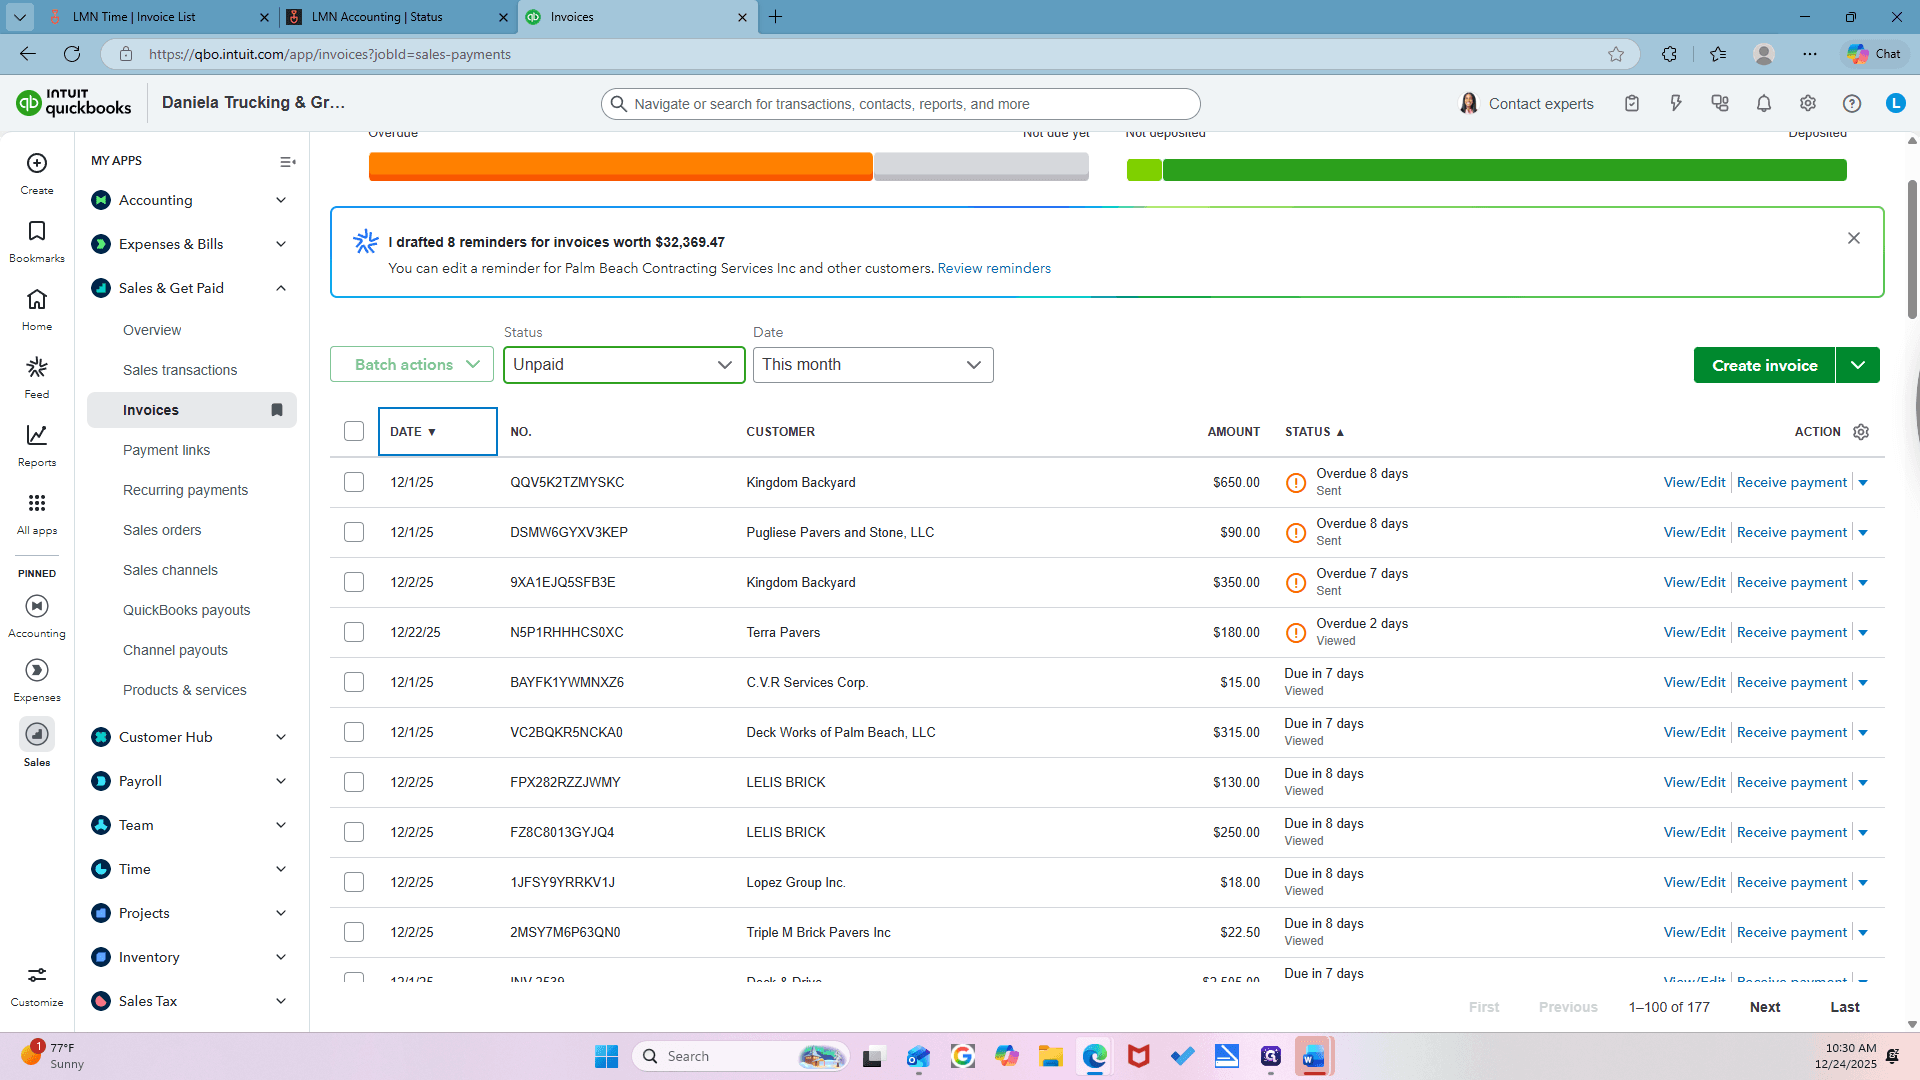Screen dimensions: 1920x1080
Task: Go to the Next page of invoices
Action: (1765, 1007)
